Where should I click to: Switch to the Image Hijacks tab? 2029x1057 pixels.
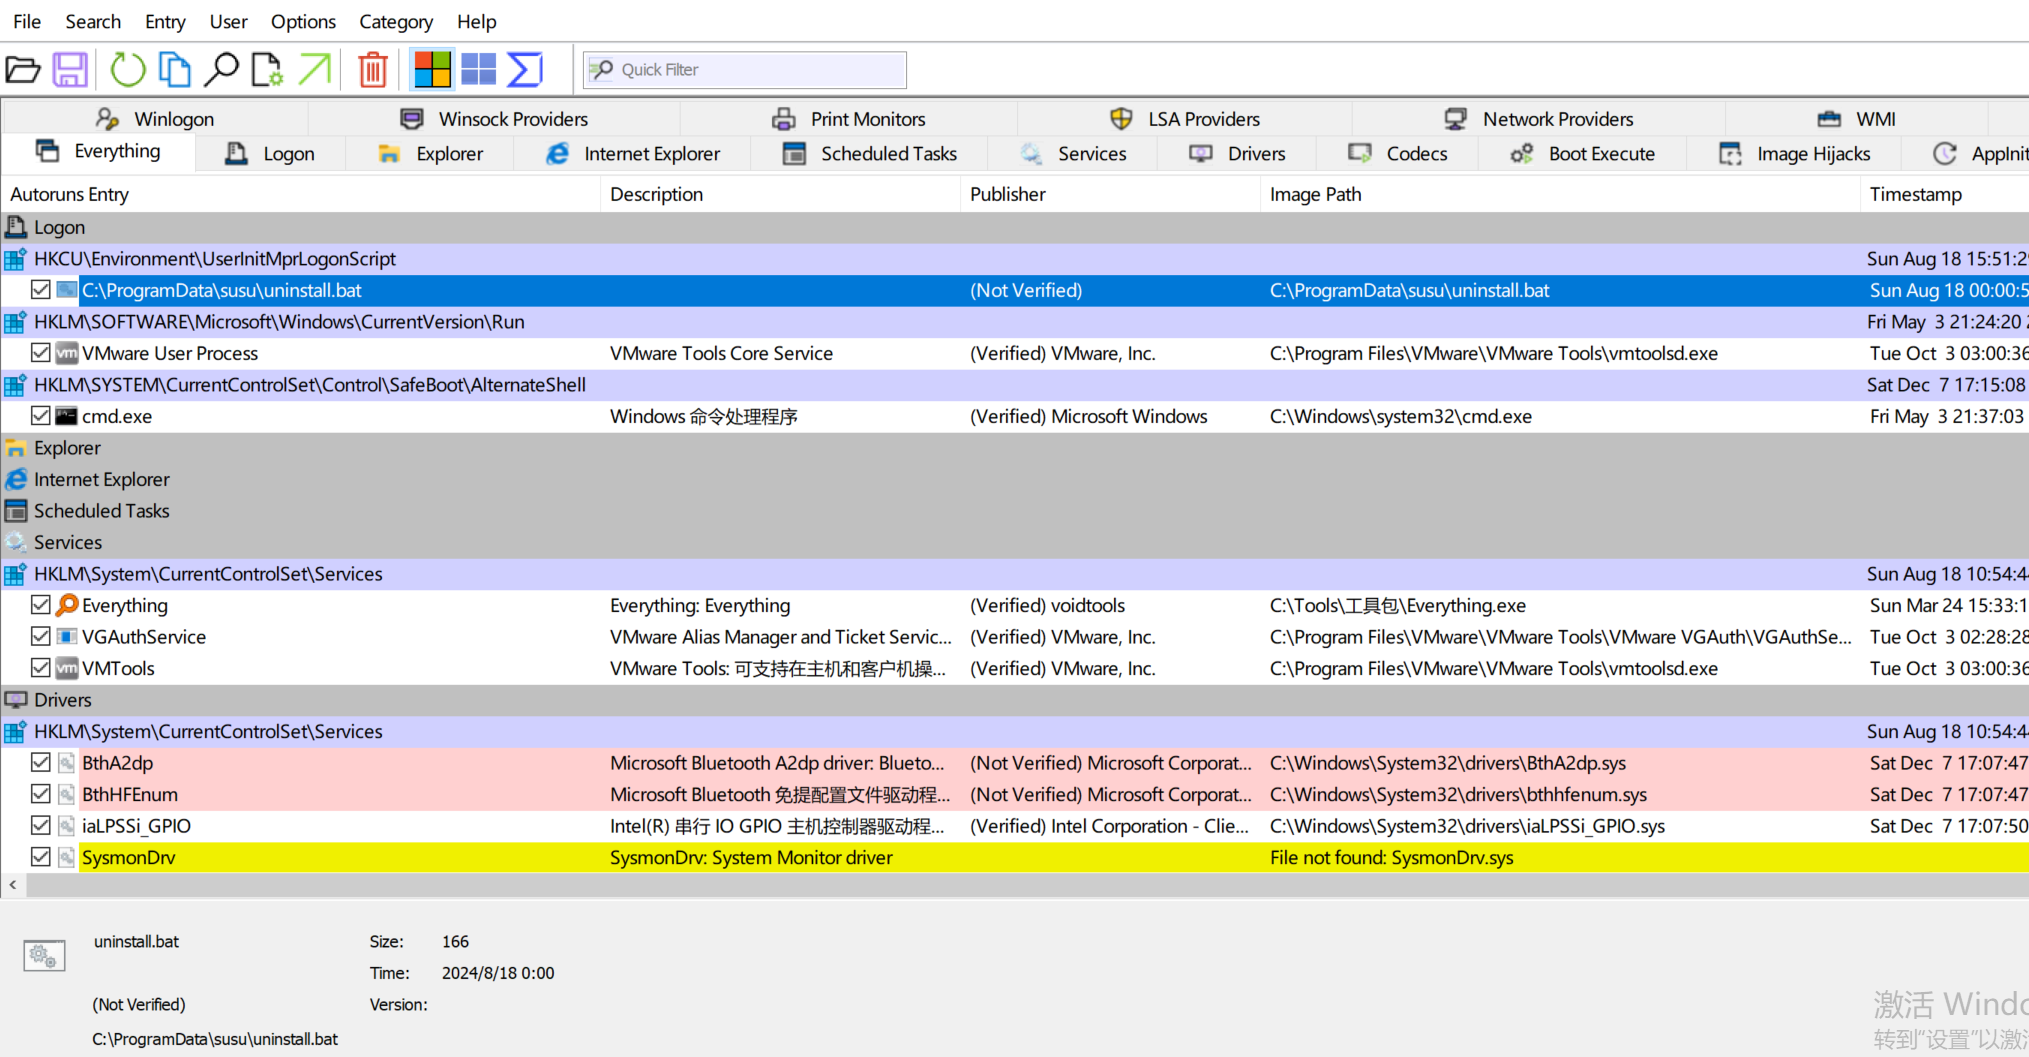click(1795, 154)
